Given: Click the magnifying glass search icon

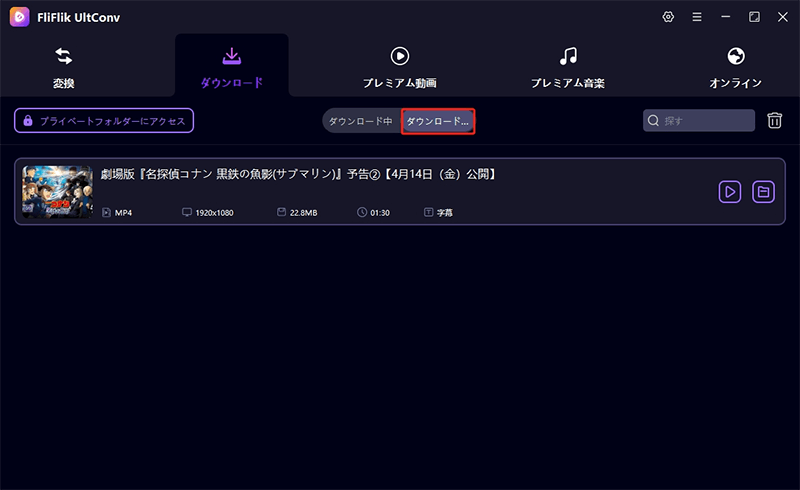Looking at the screenshot, I should click(654, 121).
